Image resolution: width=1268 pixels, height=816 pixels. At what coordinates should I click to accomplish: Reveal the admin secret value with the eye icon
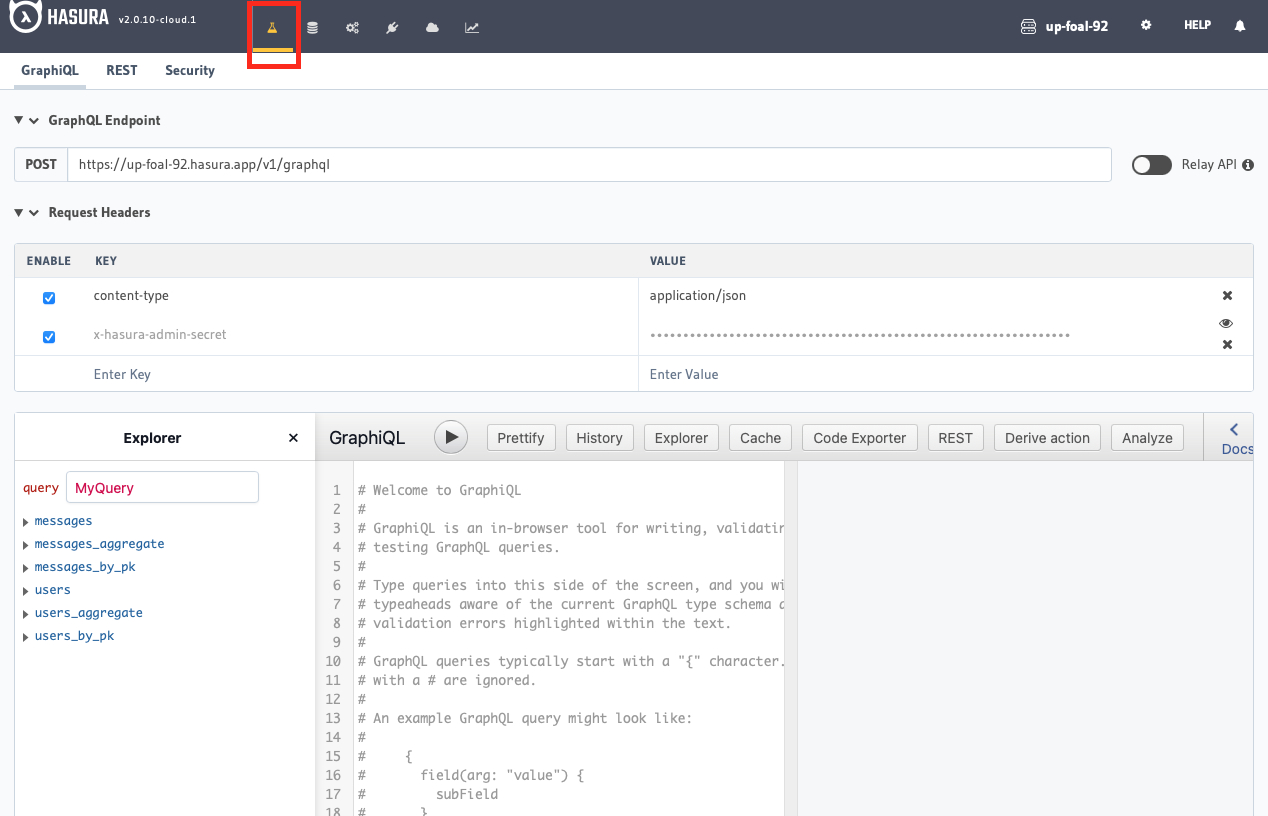tap(1226, 322)
